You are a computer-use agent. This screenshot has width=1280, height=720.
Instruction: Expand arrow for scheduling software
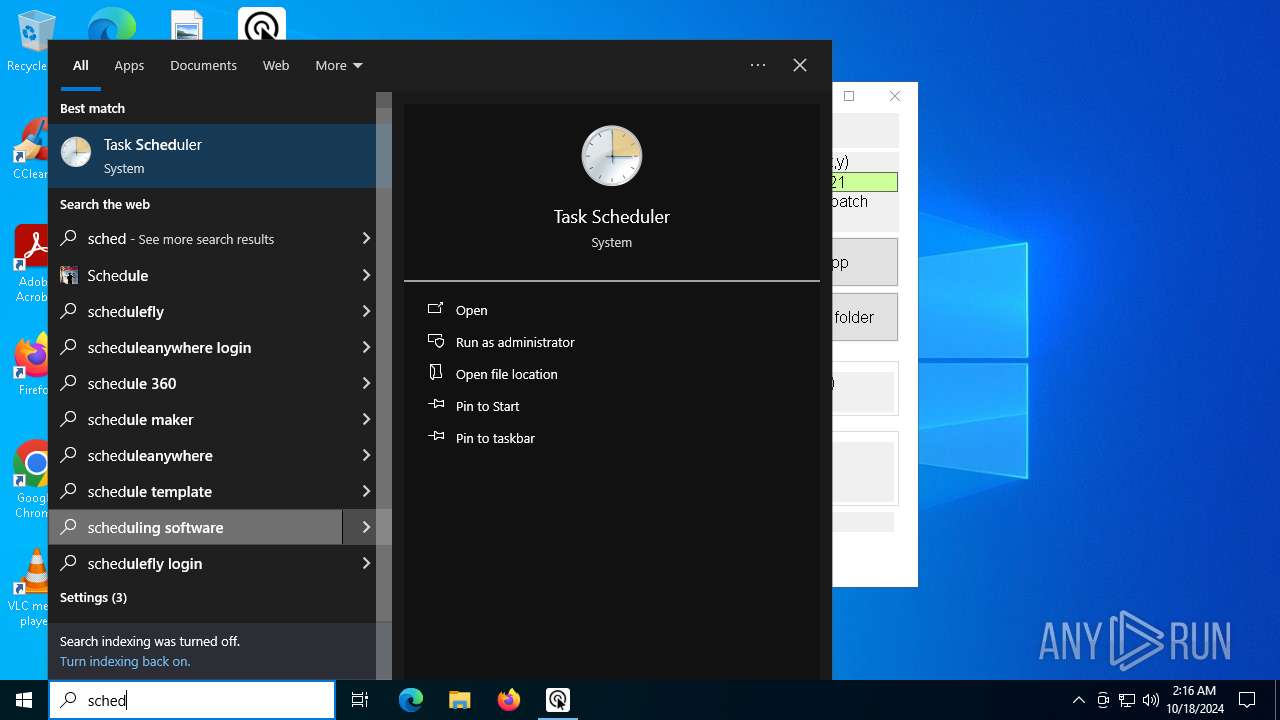(x=366, y=527)
